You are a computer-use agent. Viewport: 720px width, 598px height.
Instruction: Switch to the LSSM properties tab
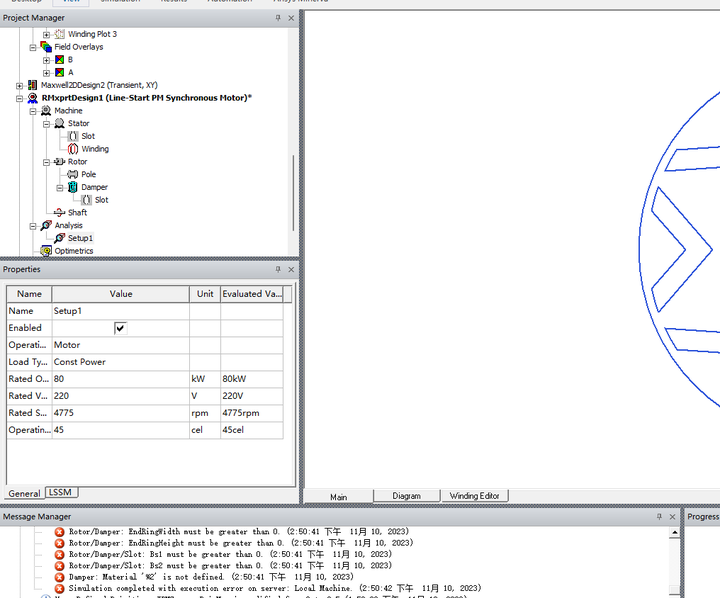coord(61,492)
